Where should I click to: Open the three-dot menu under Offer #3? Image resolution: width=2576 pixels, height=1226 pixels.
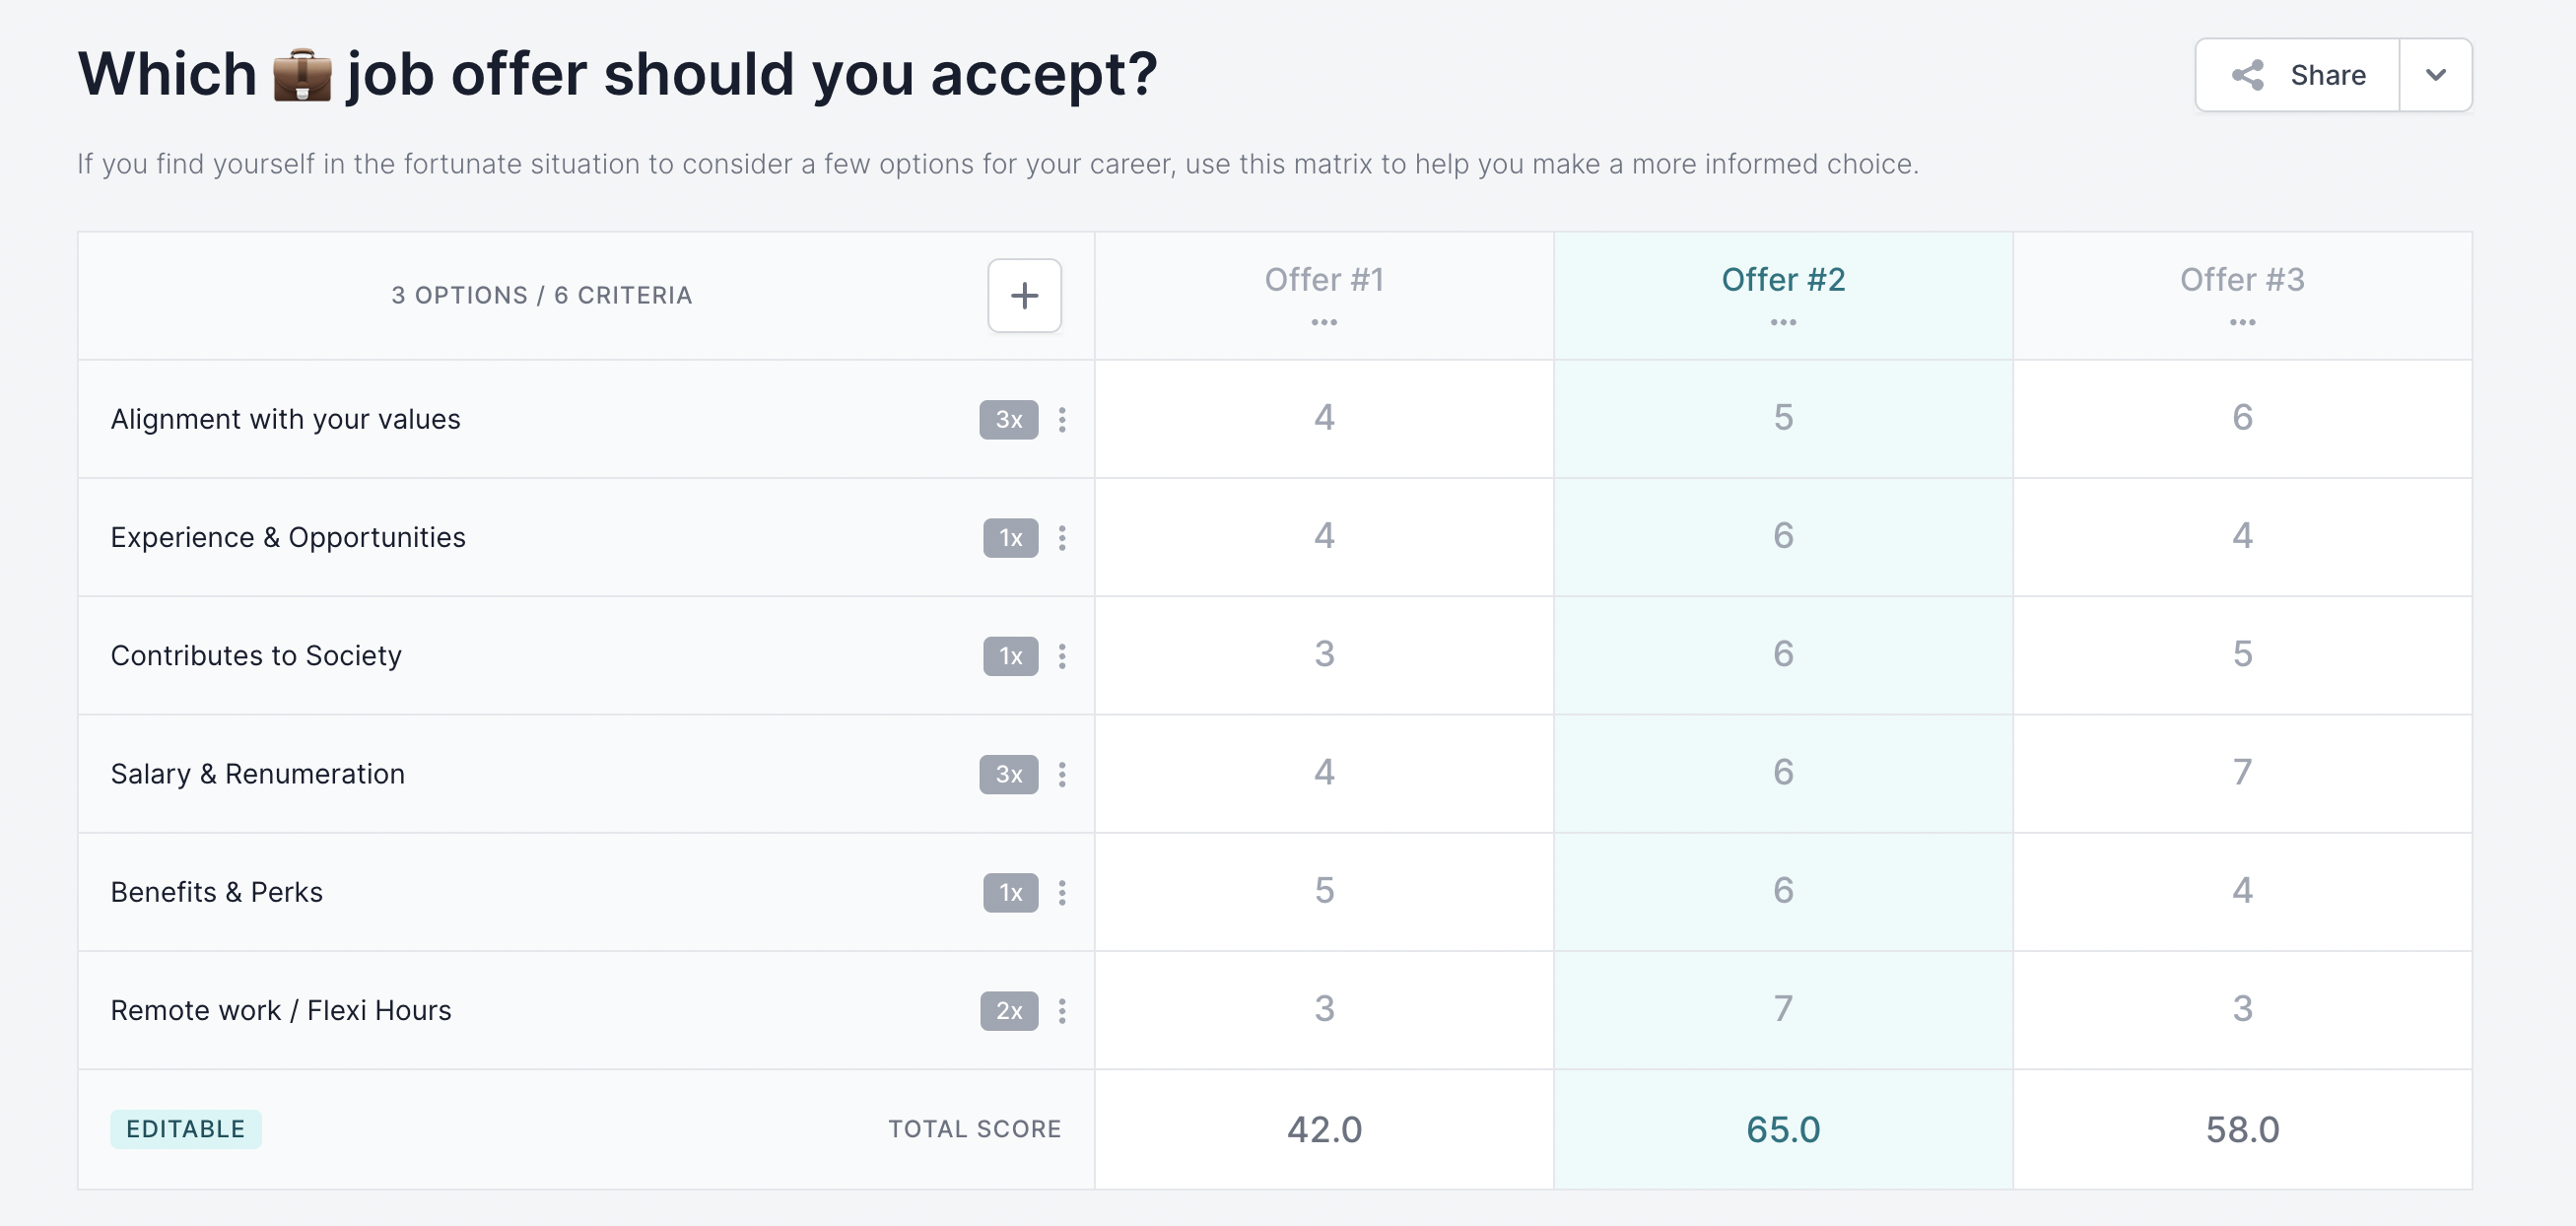pyautogui.click(x=2242, y=322)
